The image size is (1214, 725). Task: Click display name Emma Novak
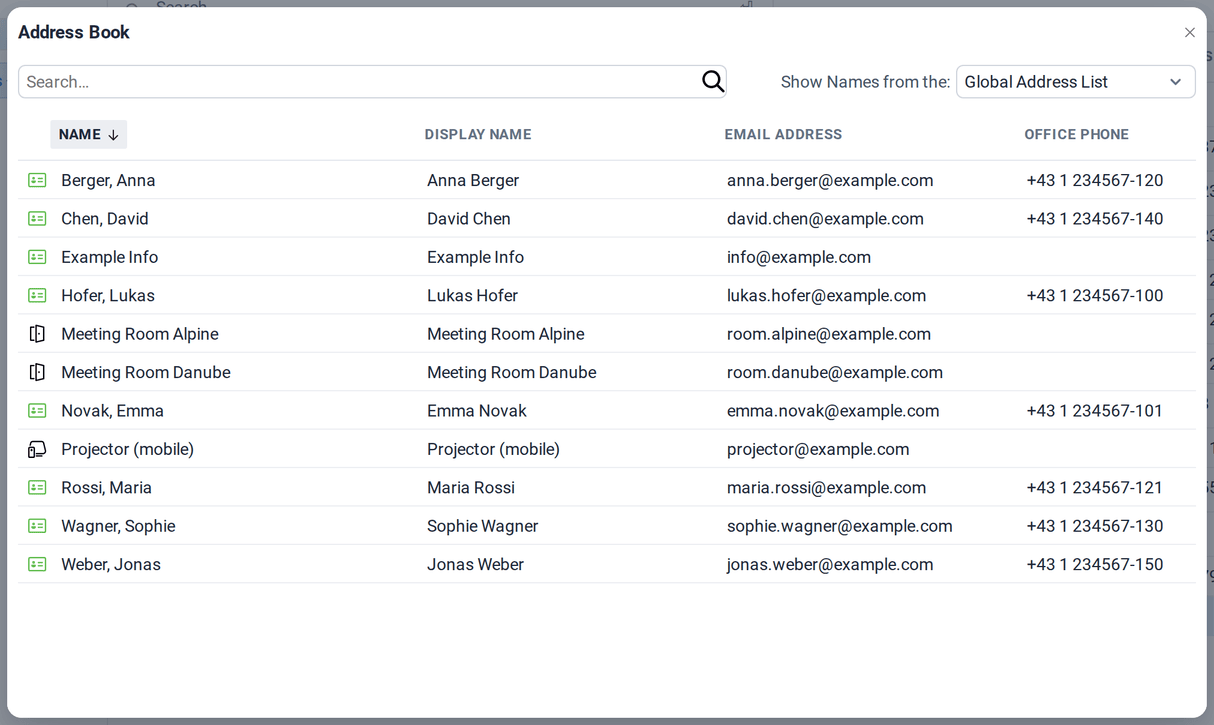477,411
